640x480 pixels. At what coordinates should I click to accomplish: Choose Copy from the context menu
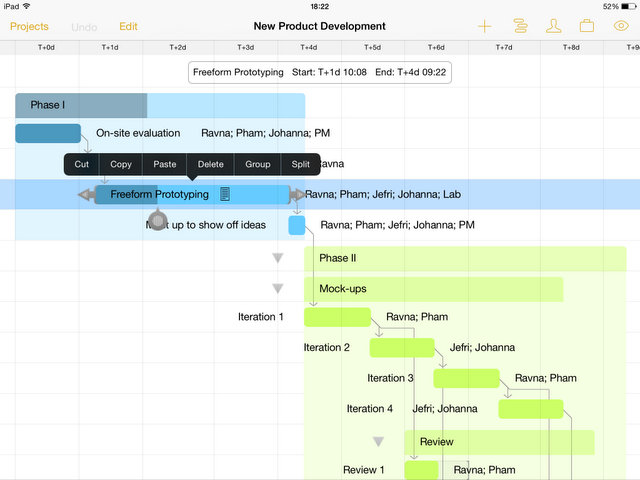point(121,164)
